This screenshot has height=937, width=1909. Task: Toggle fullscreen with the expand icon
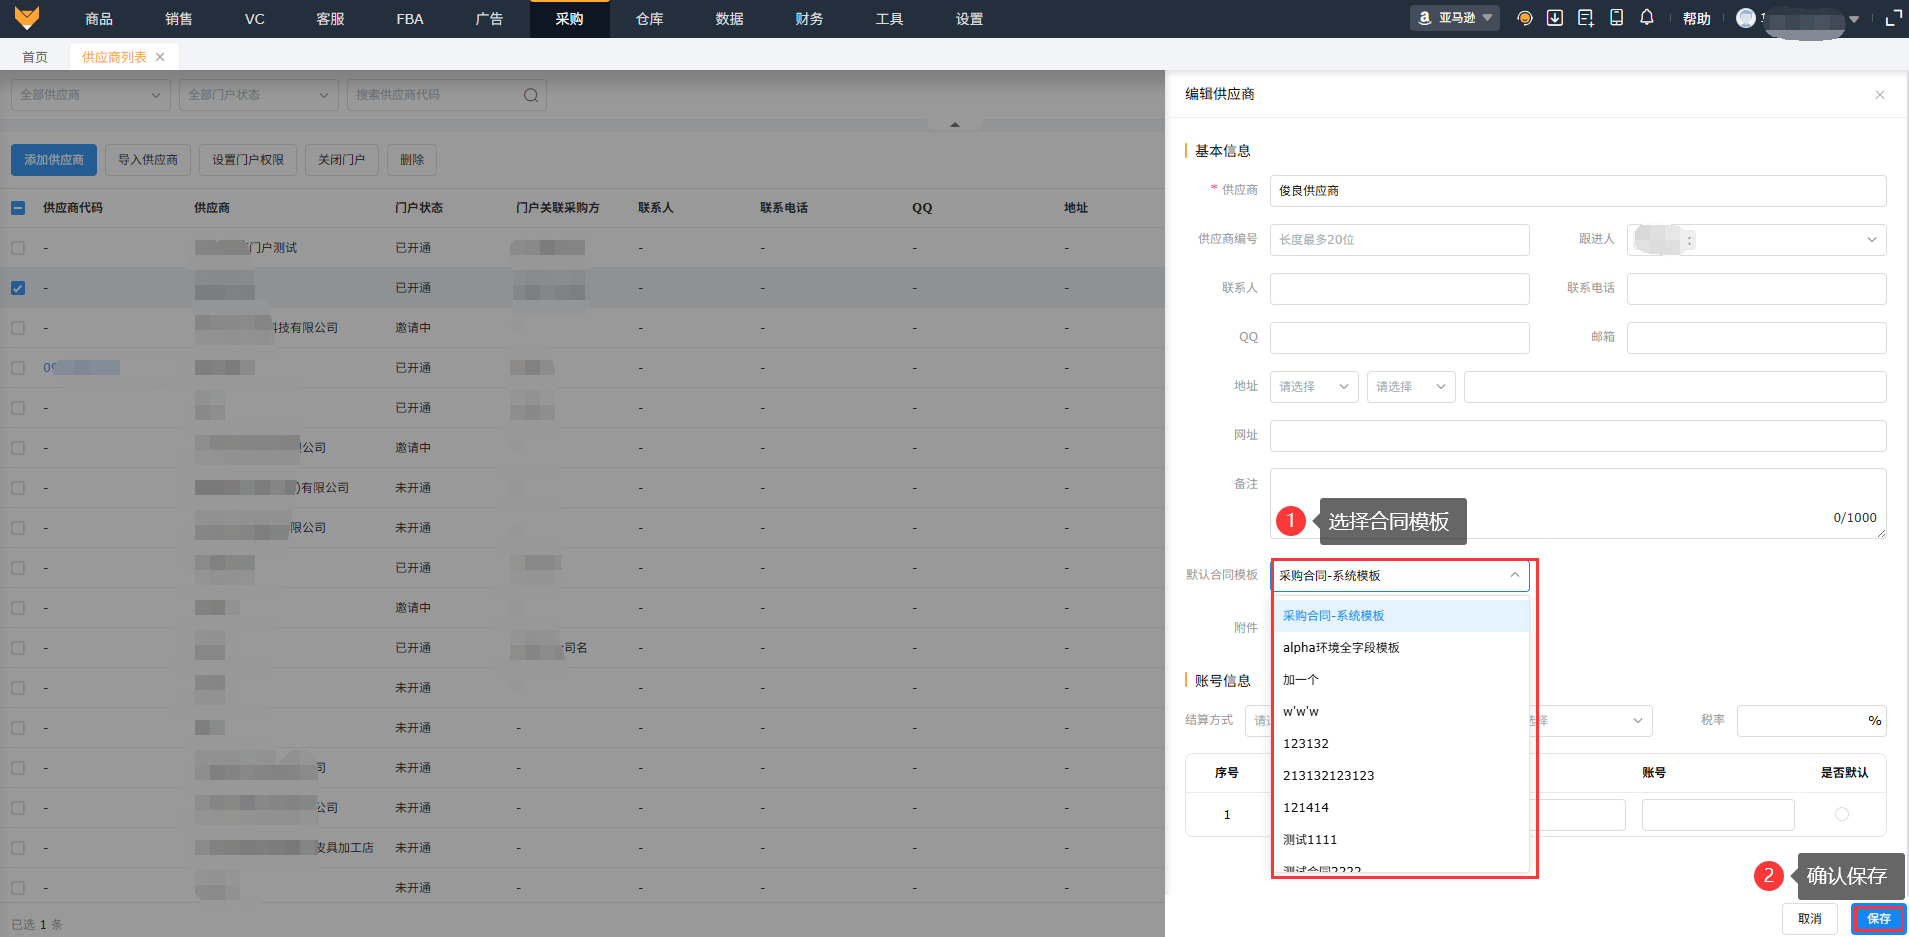click(x=1893, y=18)
